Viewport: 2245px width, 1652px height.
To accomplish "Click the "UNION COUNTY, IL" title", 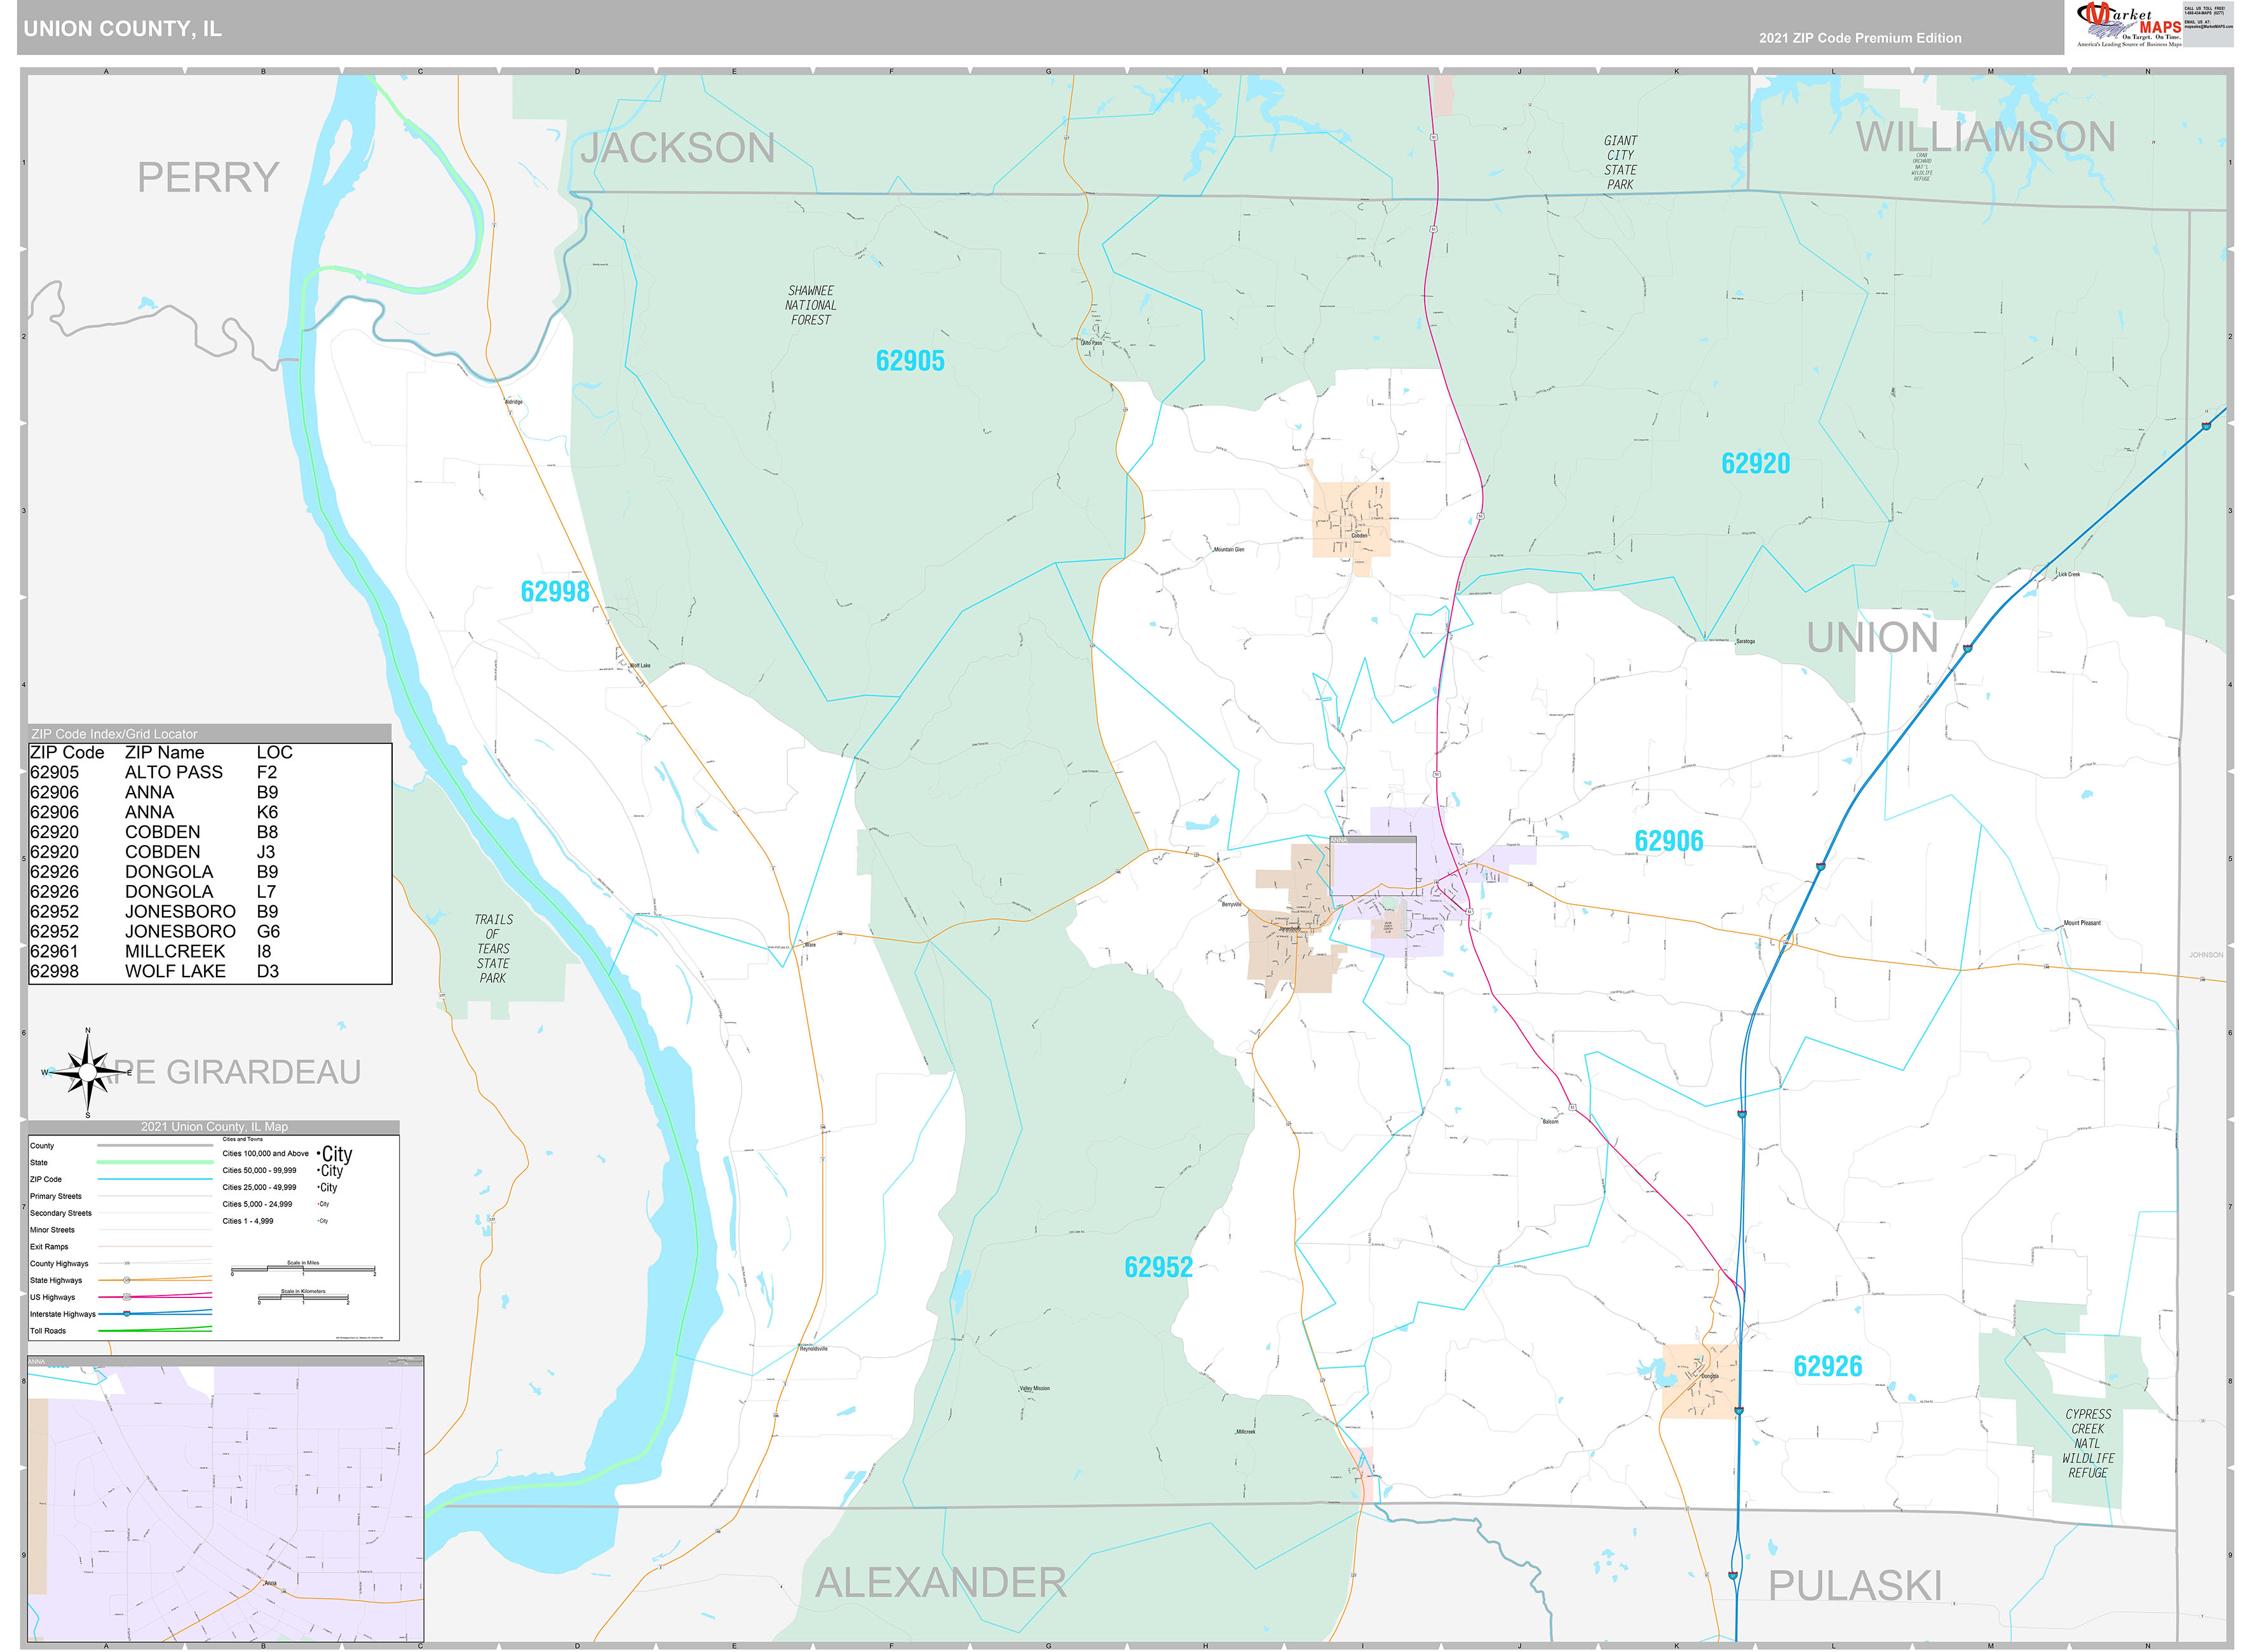I will (122, 29).
